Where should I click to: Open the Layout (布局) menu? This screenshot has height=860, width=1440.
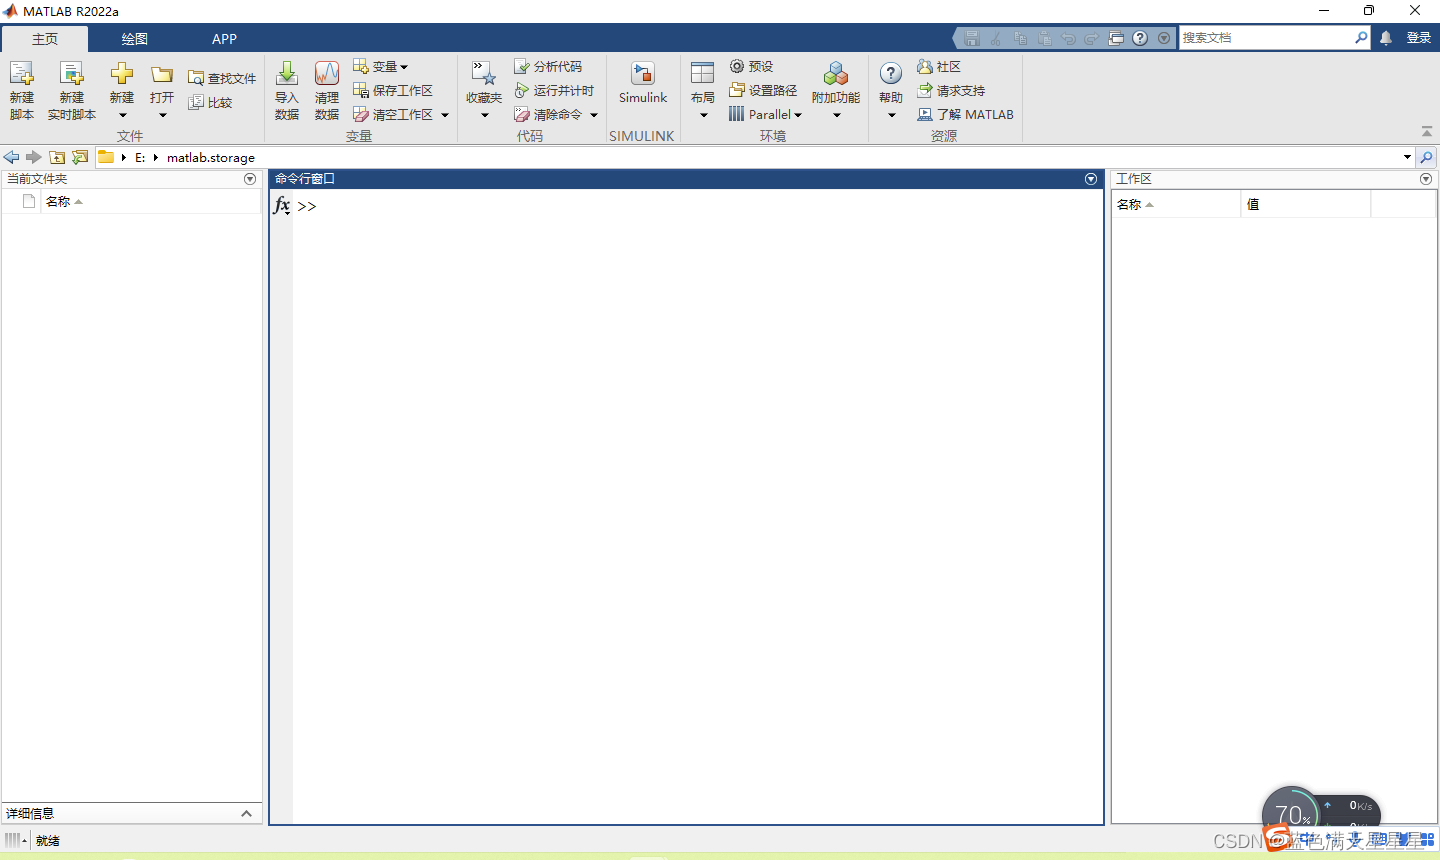[x=703, y=90]
